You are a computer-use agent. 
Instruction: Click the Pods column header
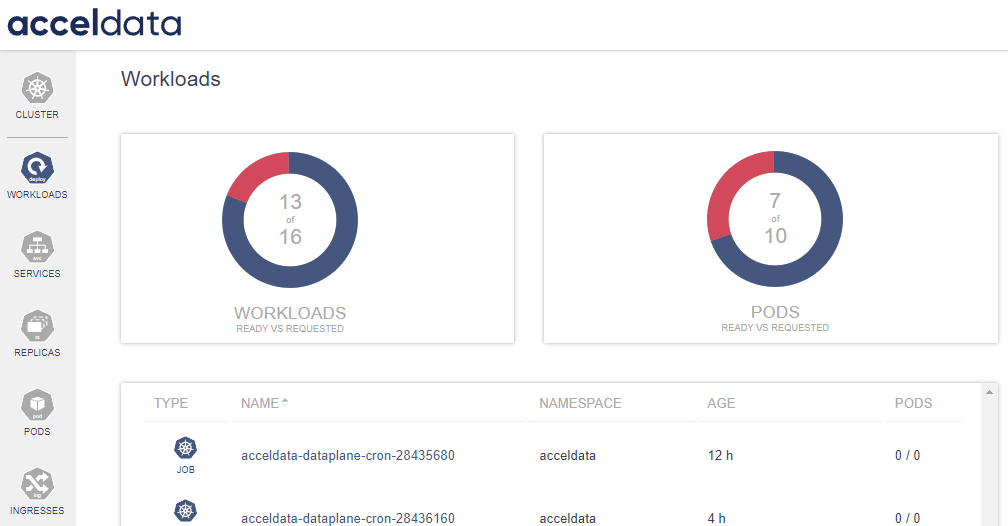[x=913, y=403]
